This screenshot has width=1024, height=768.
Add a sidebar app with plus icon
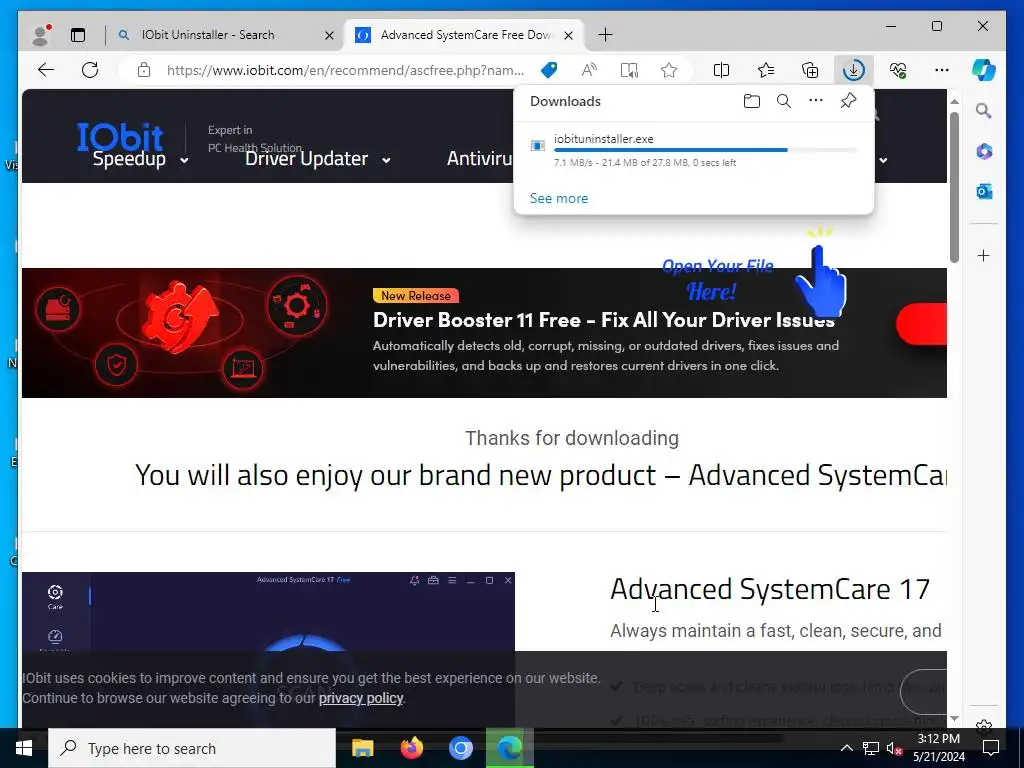pyautogui.click(x=984, y=255)
